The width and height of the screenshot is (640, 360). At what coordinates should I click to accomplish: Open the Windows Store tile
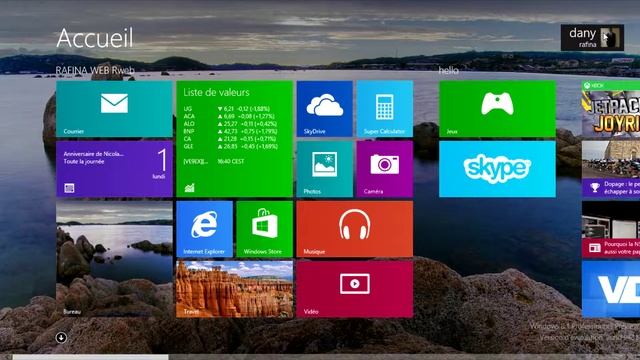click(264, 229)
